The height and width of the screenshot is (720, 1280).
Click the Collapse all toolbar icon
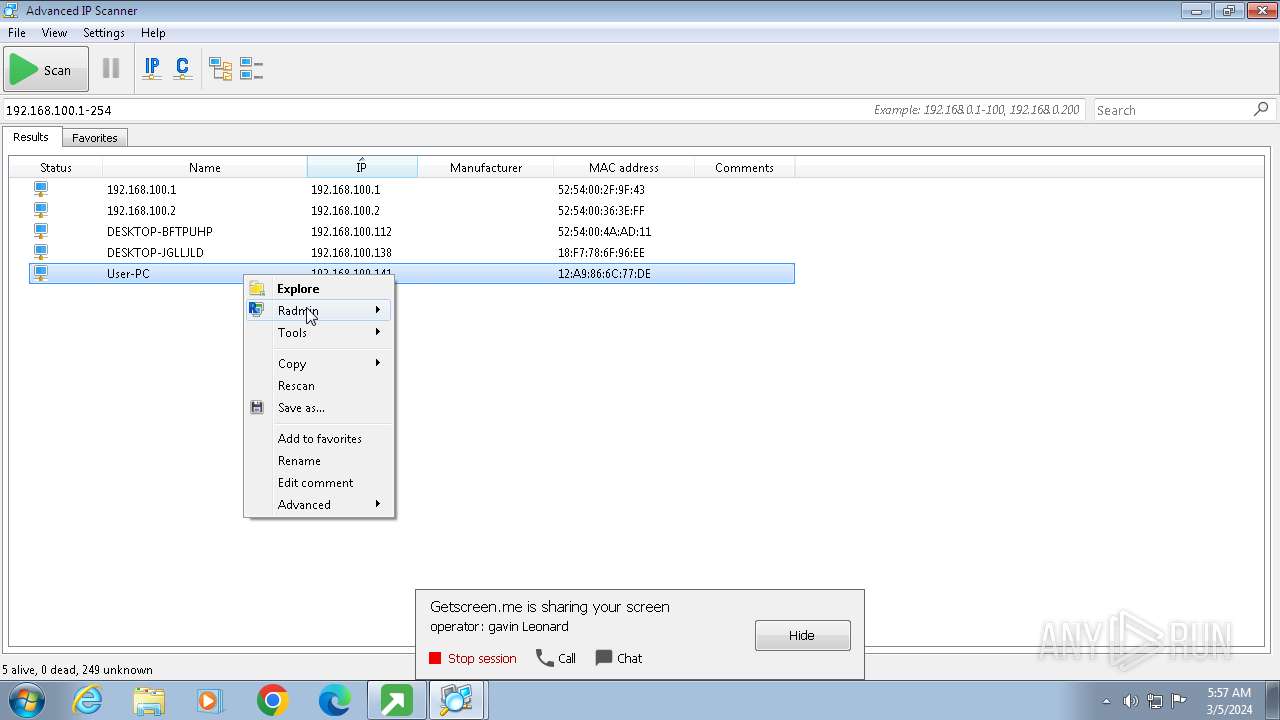click(251, 69)
